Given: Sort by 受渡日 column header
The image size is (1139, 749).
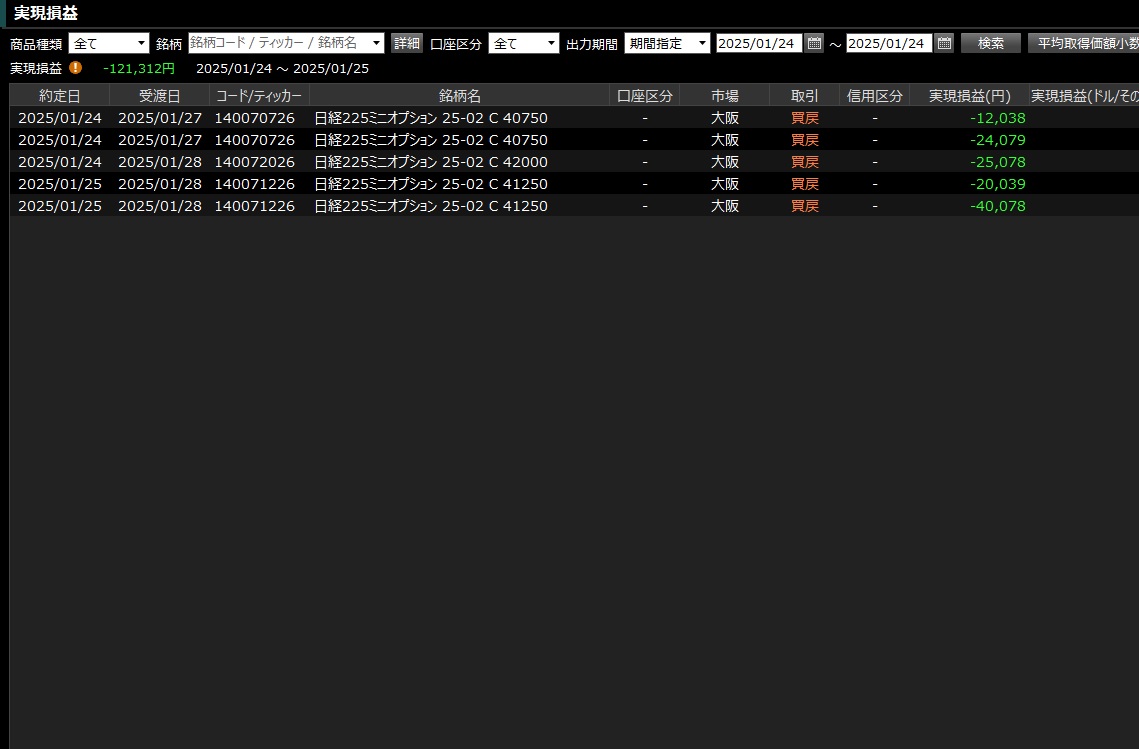Looking at the screenshot, I should pyautogui.click(x=160, y=96).
